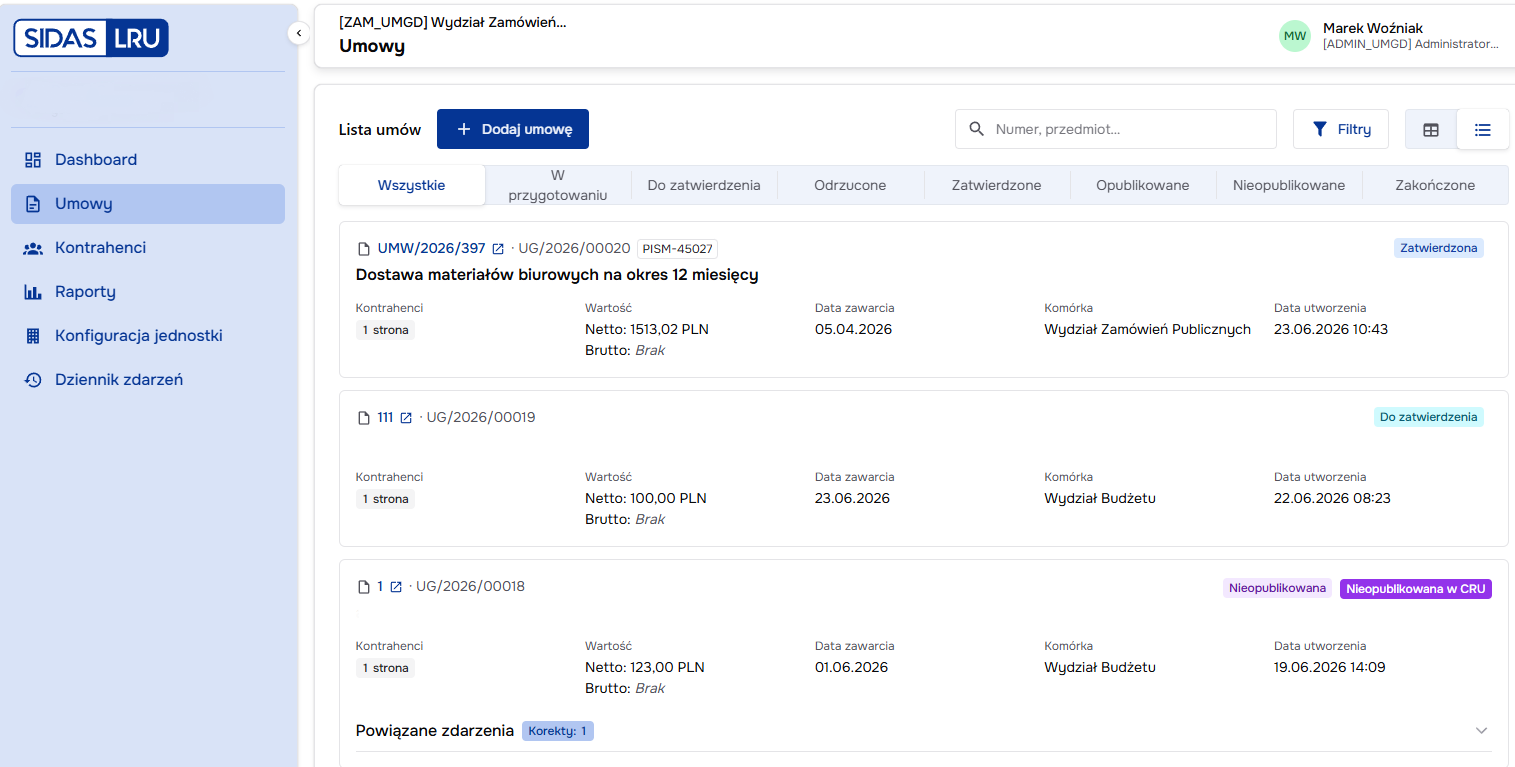Open the Dashboard sidebar icon
Screen dimensions: 1515x767
tap(33, 160)
